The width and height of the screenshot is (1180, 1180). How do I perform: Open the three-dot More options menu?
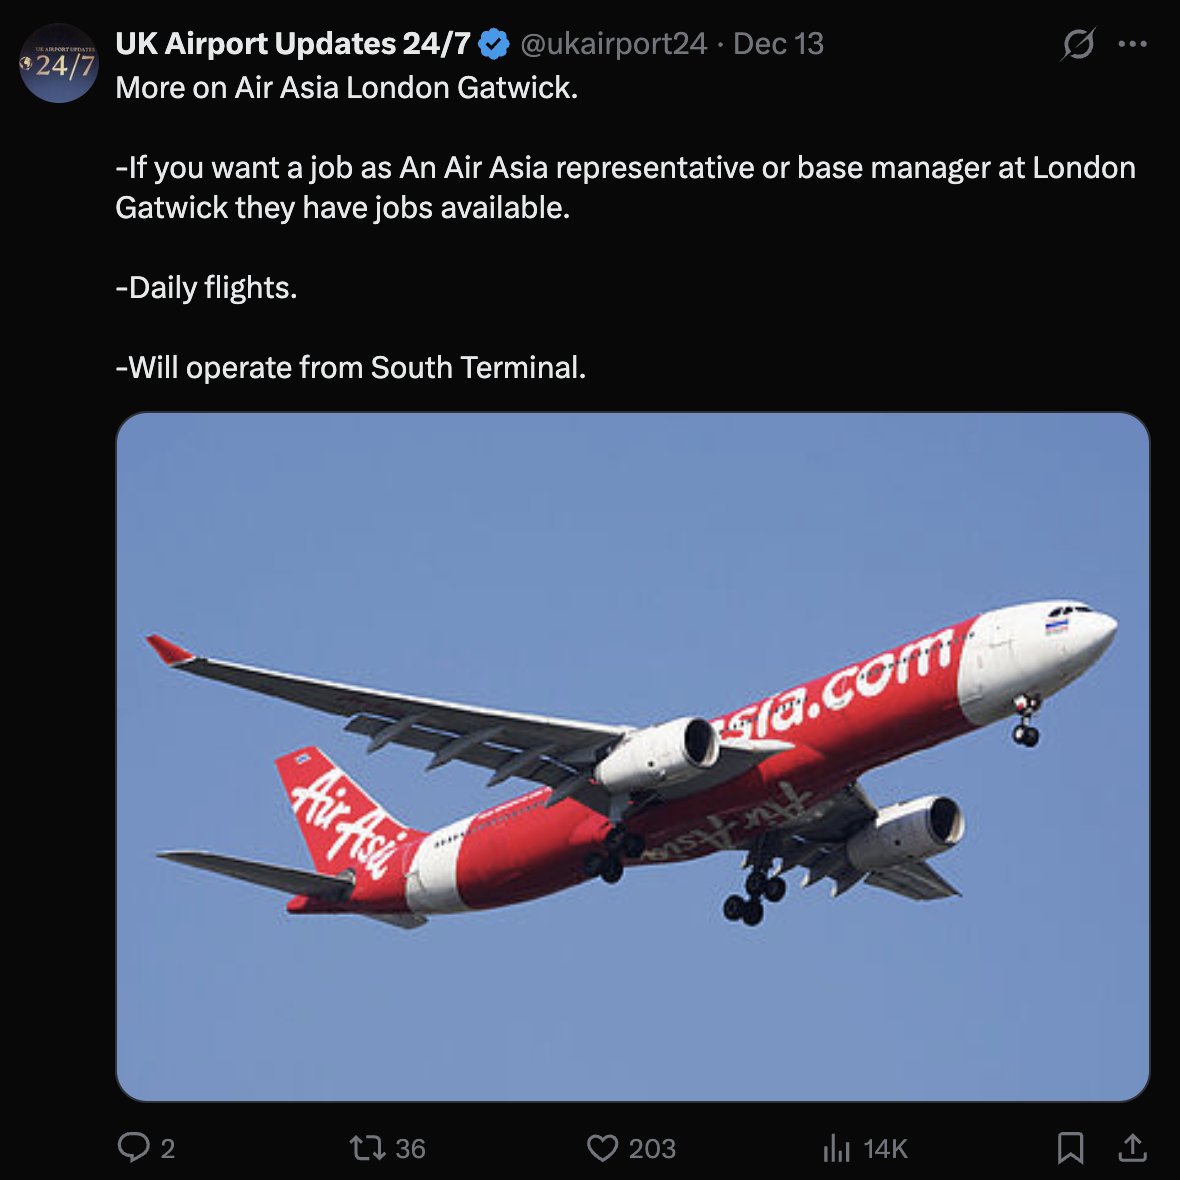1132,44
